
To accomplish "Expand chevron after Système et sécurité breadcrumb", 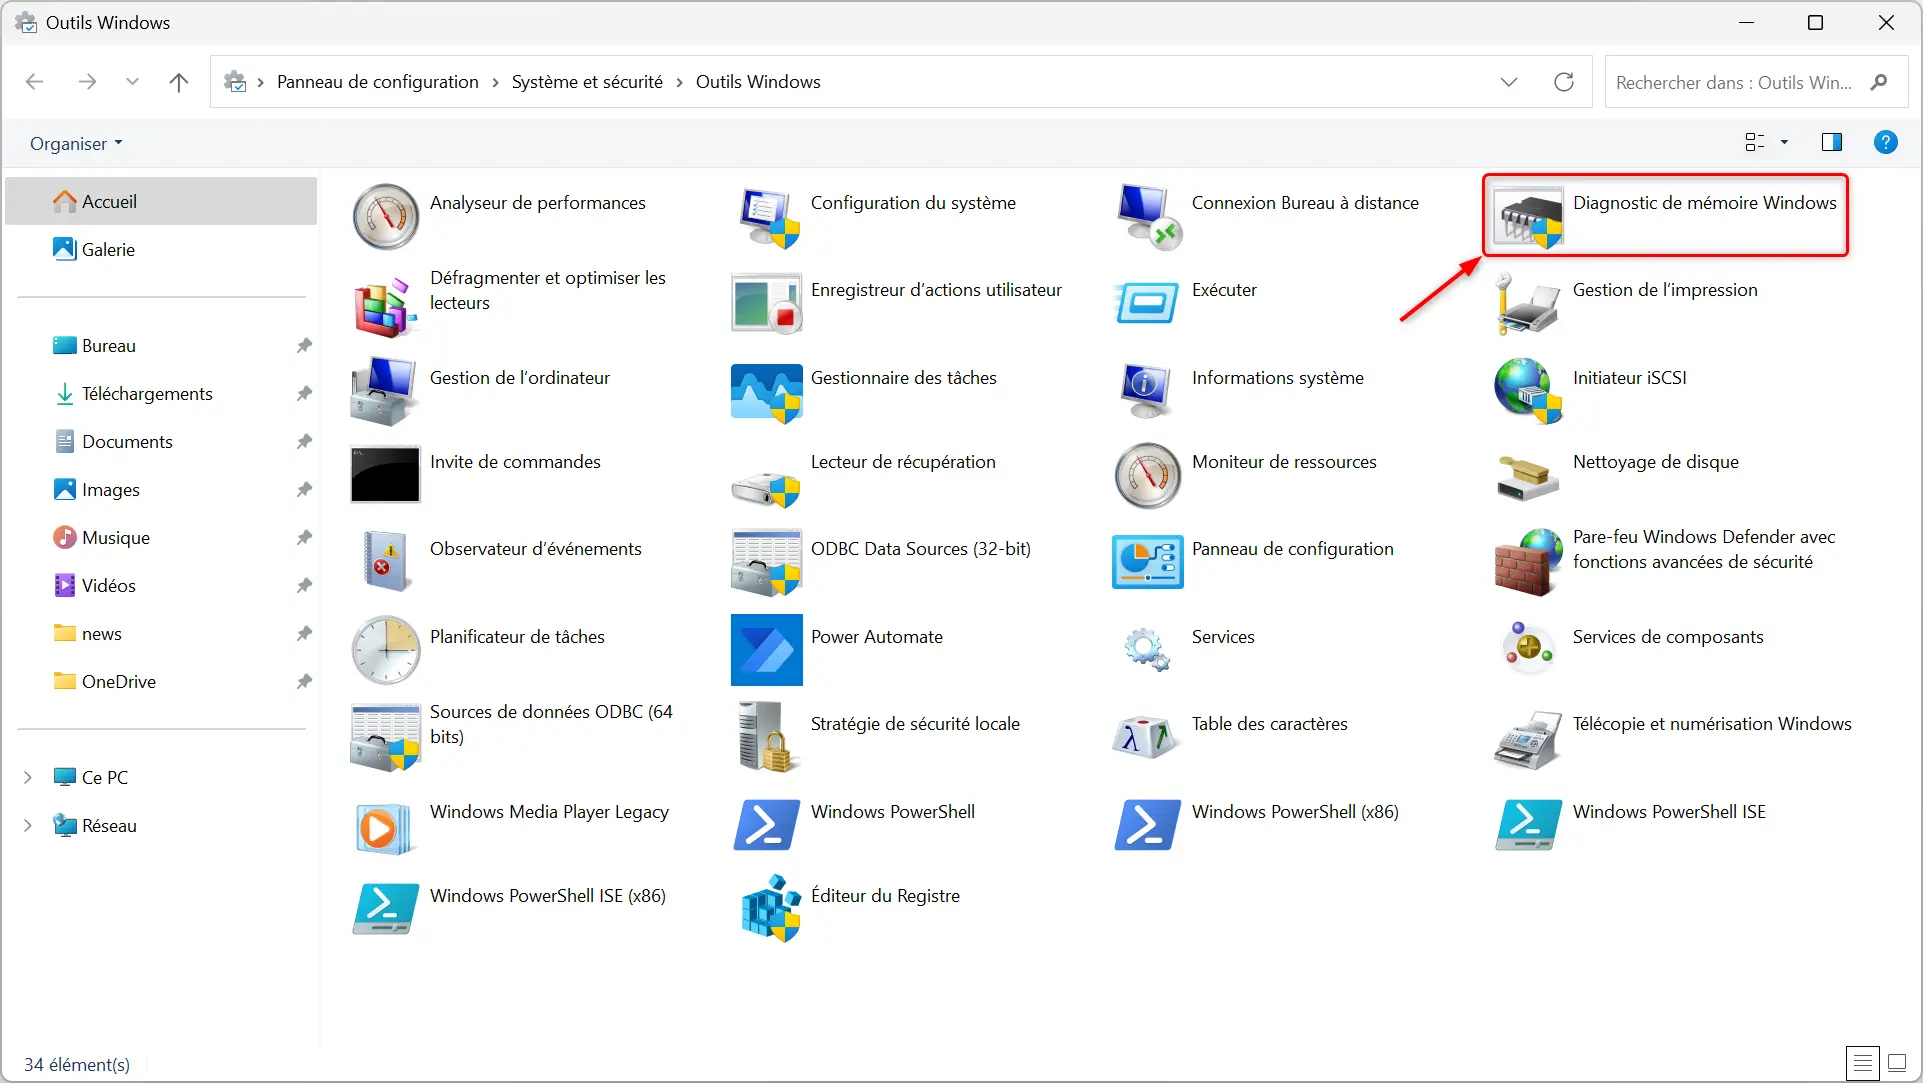I will (679, 82).
